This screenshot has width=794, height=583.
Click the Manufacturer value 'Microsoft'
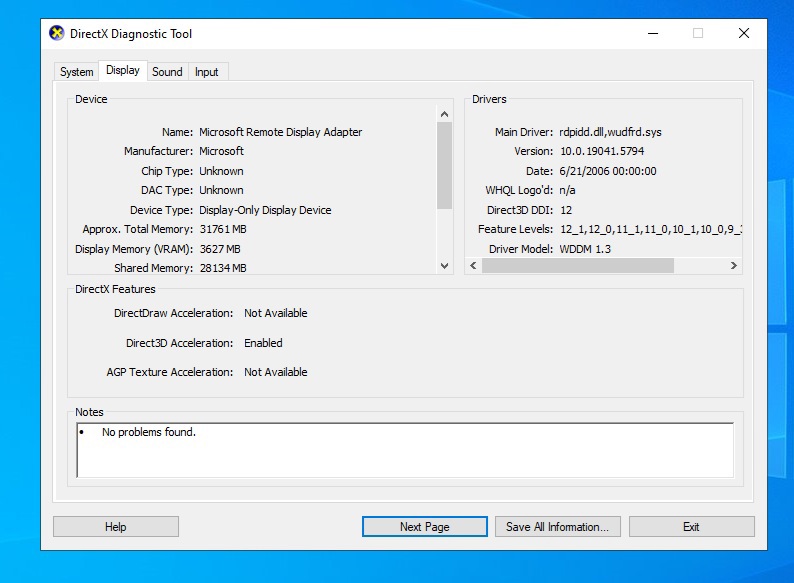tap(221, 151)
